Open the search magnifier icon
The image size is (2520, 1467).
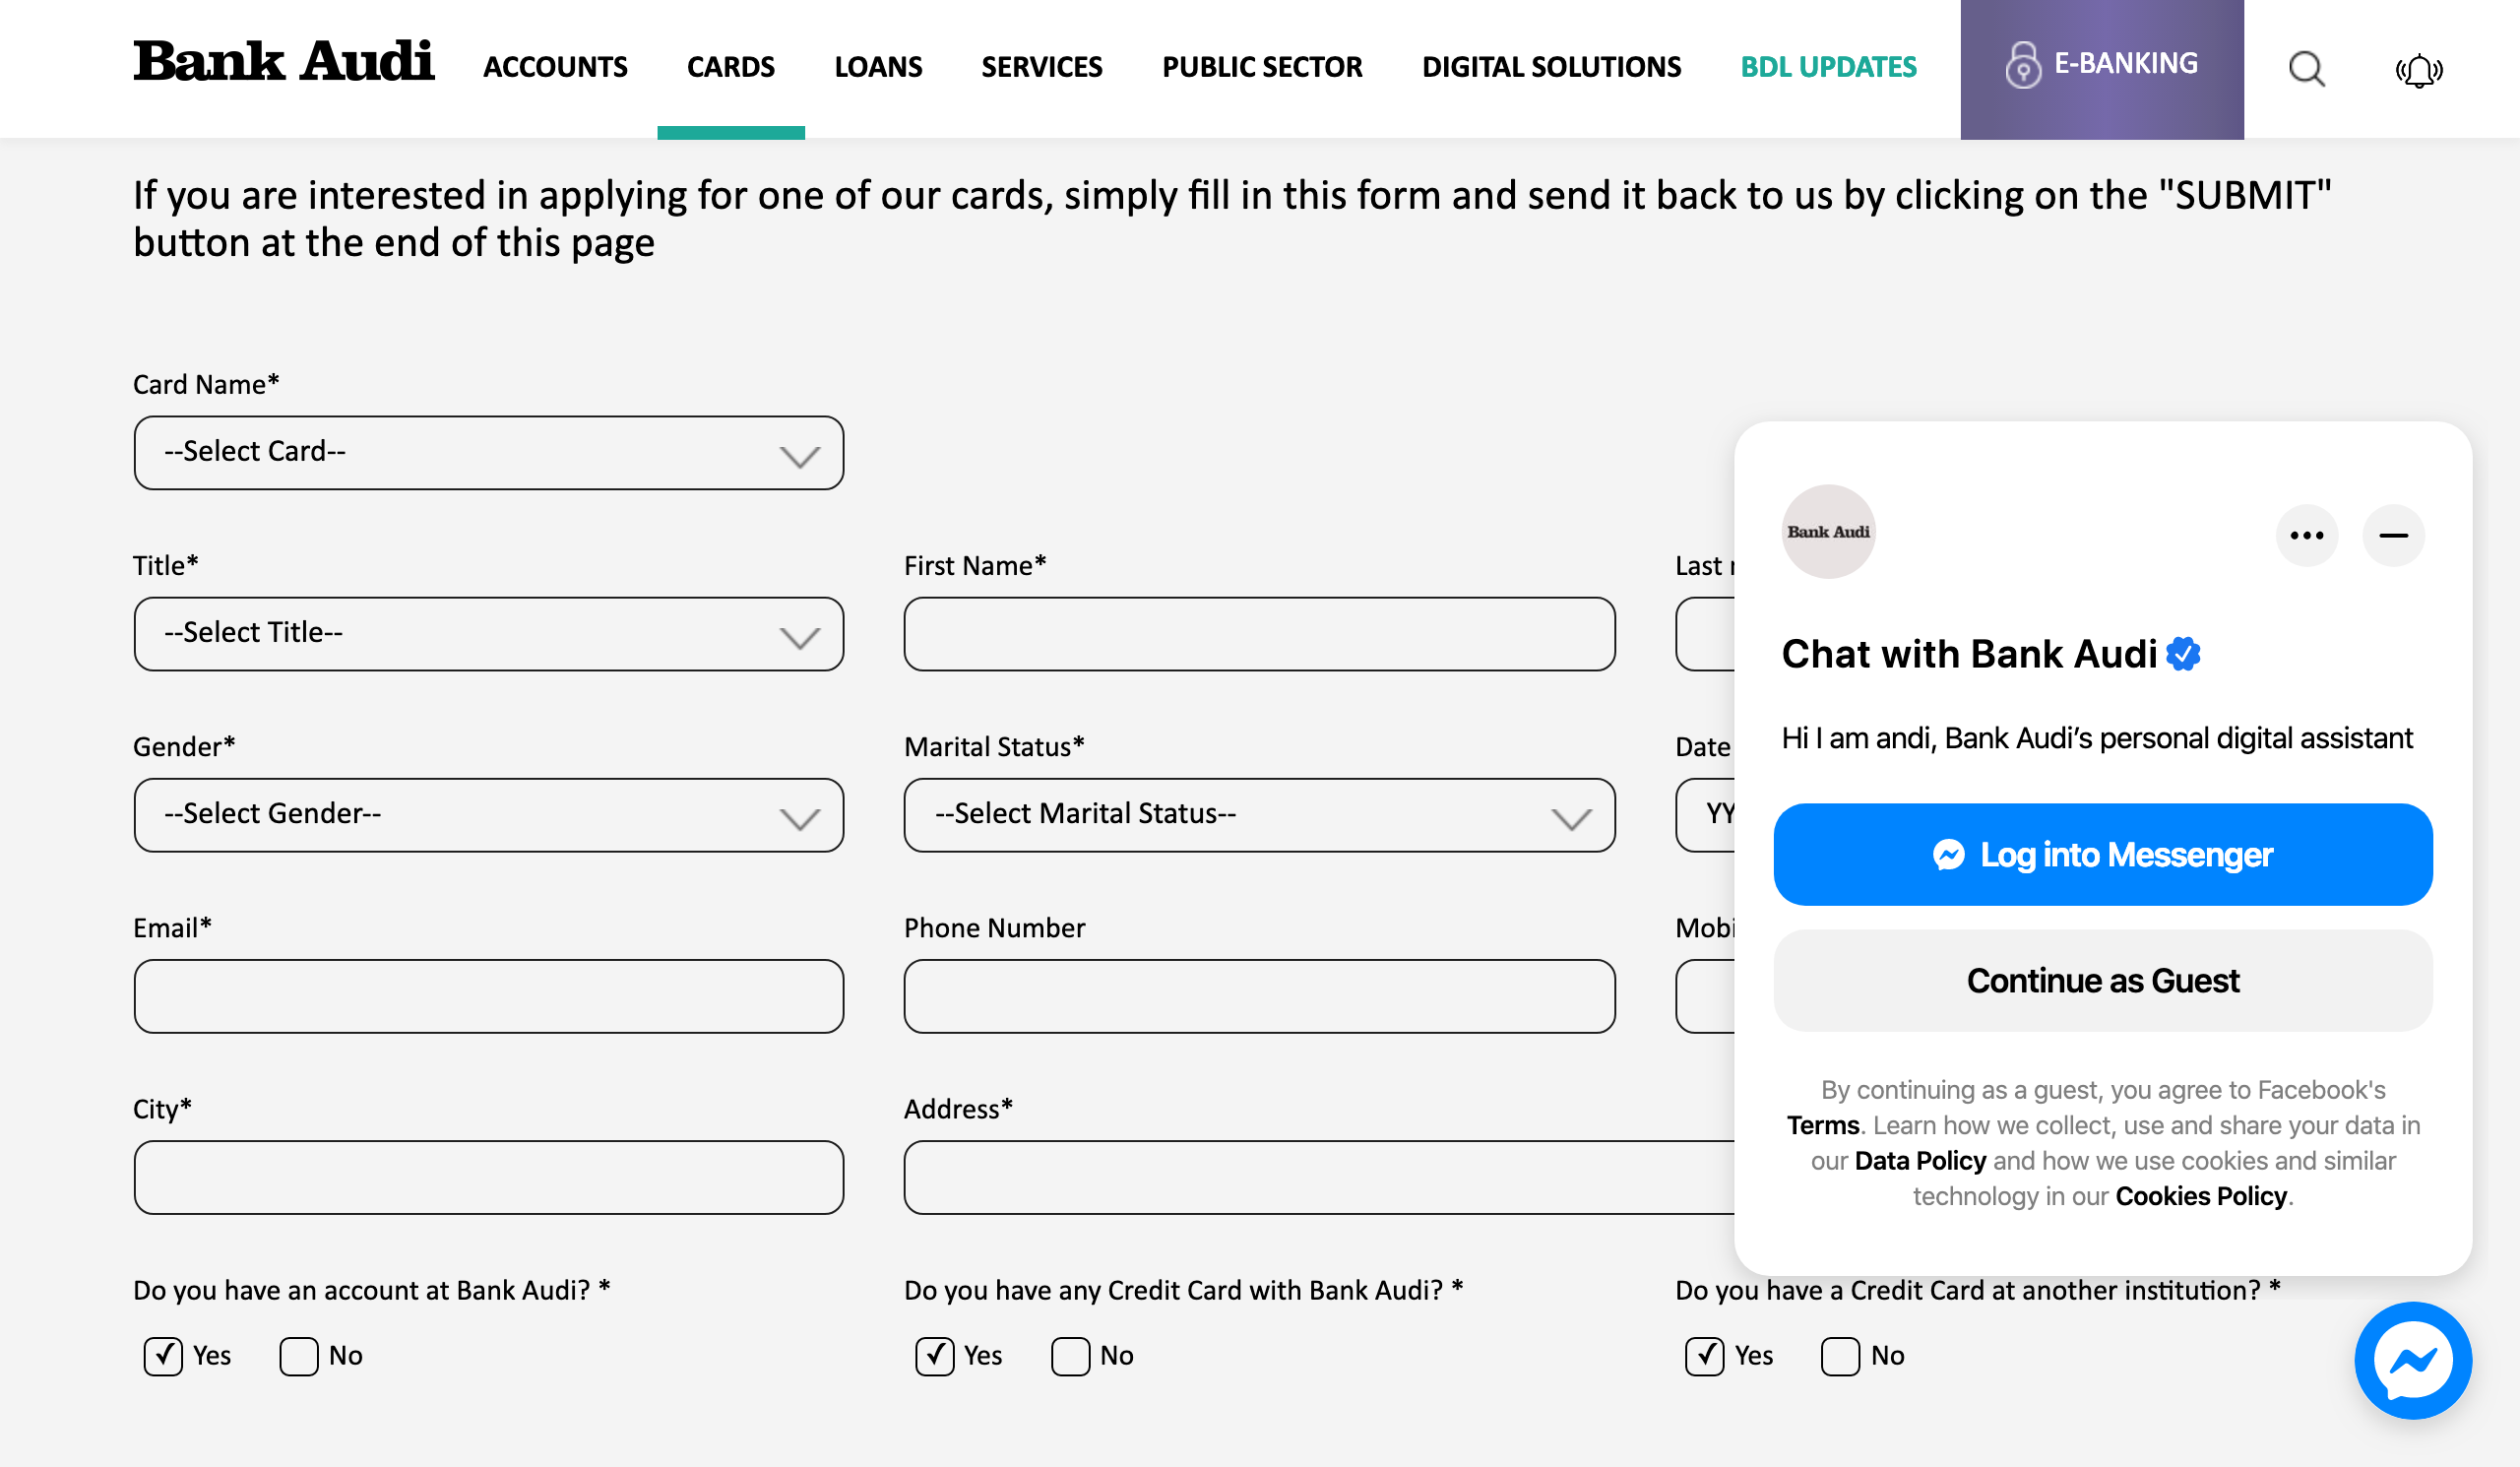2306,69
